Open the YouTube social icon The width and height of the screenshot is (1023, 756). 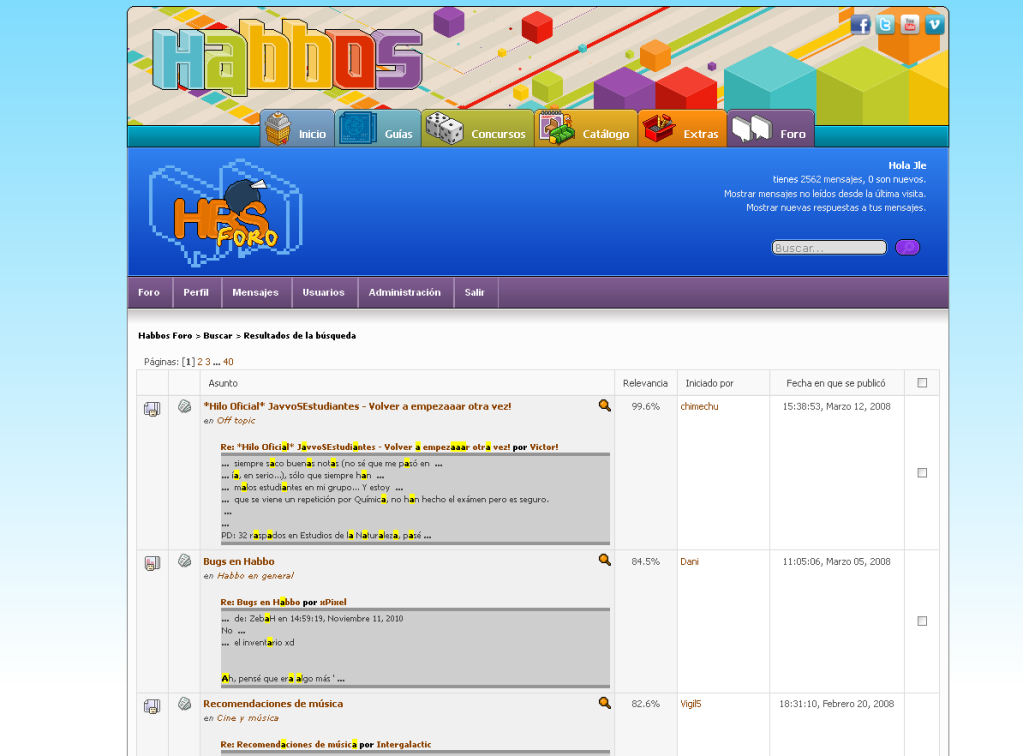(910, 25)
